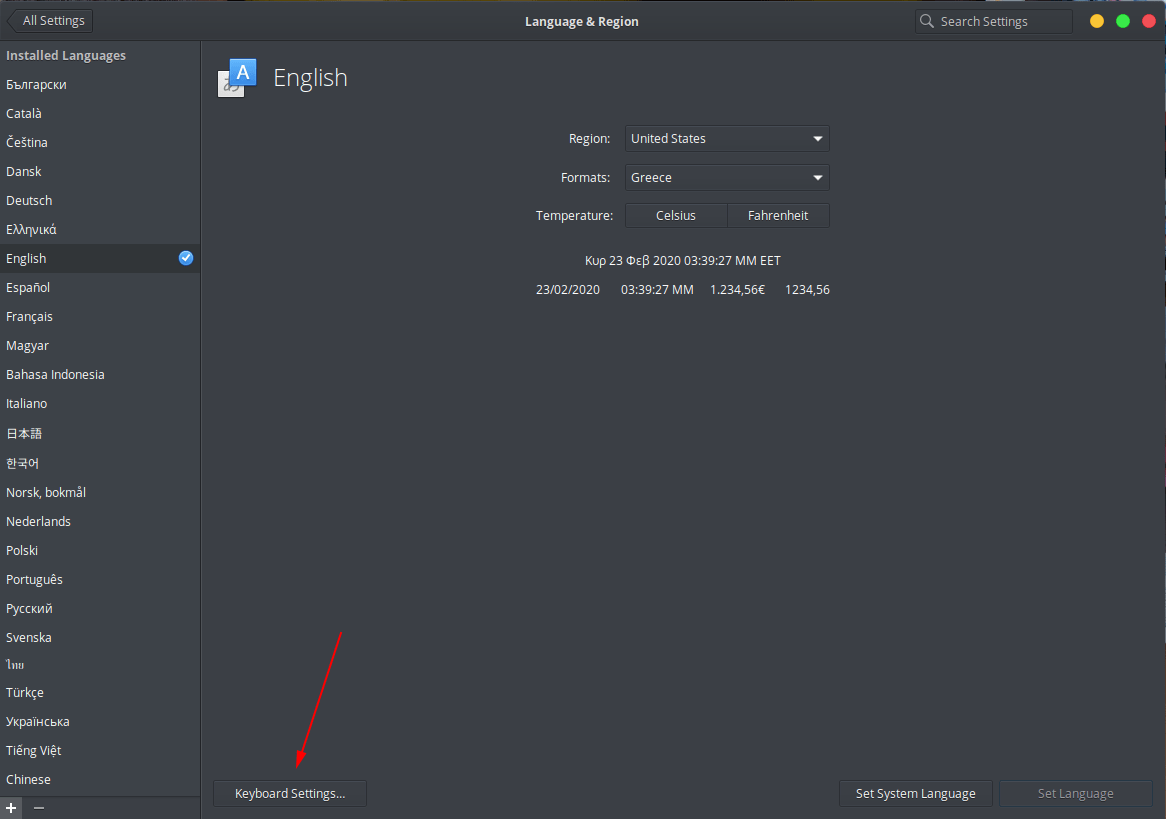Open the Formats dropdown showing Greece
The height and width of the screenshot is (819, 1166).
[x=727, y=178]
